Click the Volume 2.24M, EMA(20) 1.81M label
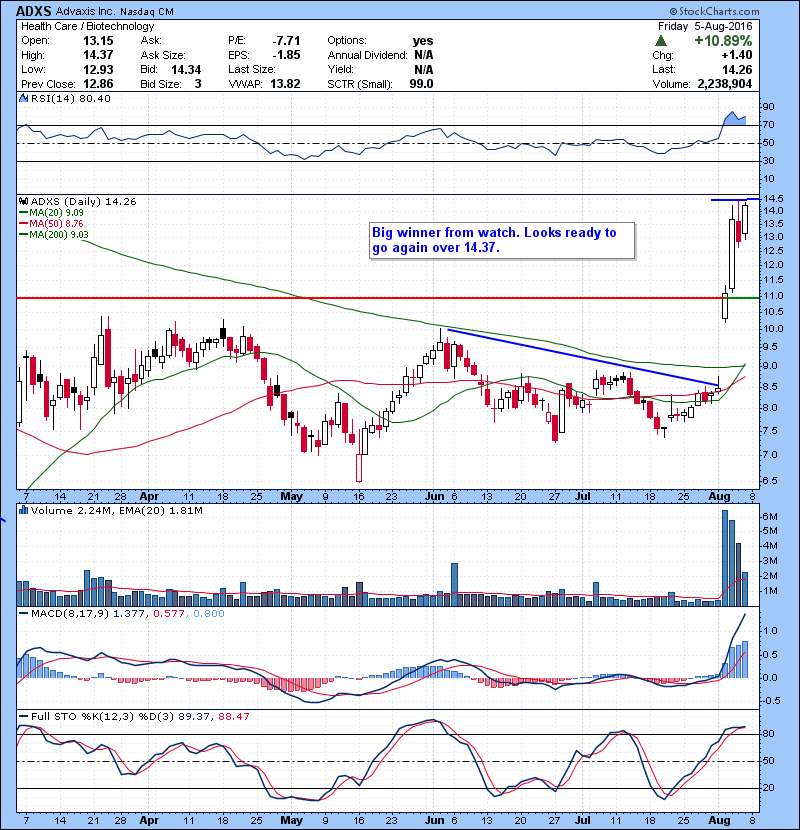 point(117,510)
